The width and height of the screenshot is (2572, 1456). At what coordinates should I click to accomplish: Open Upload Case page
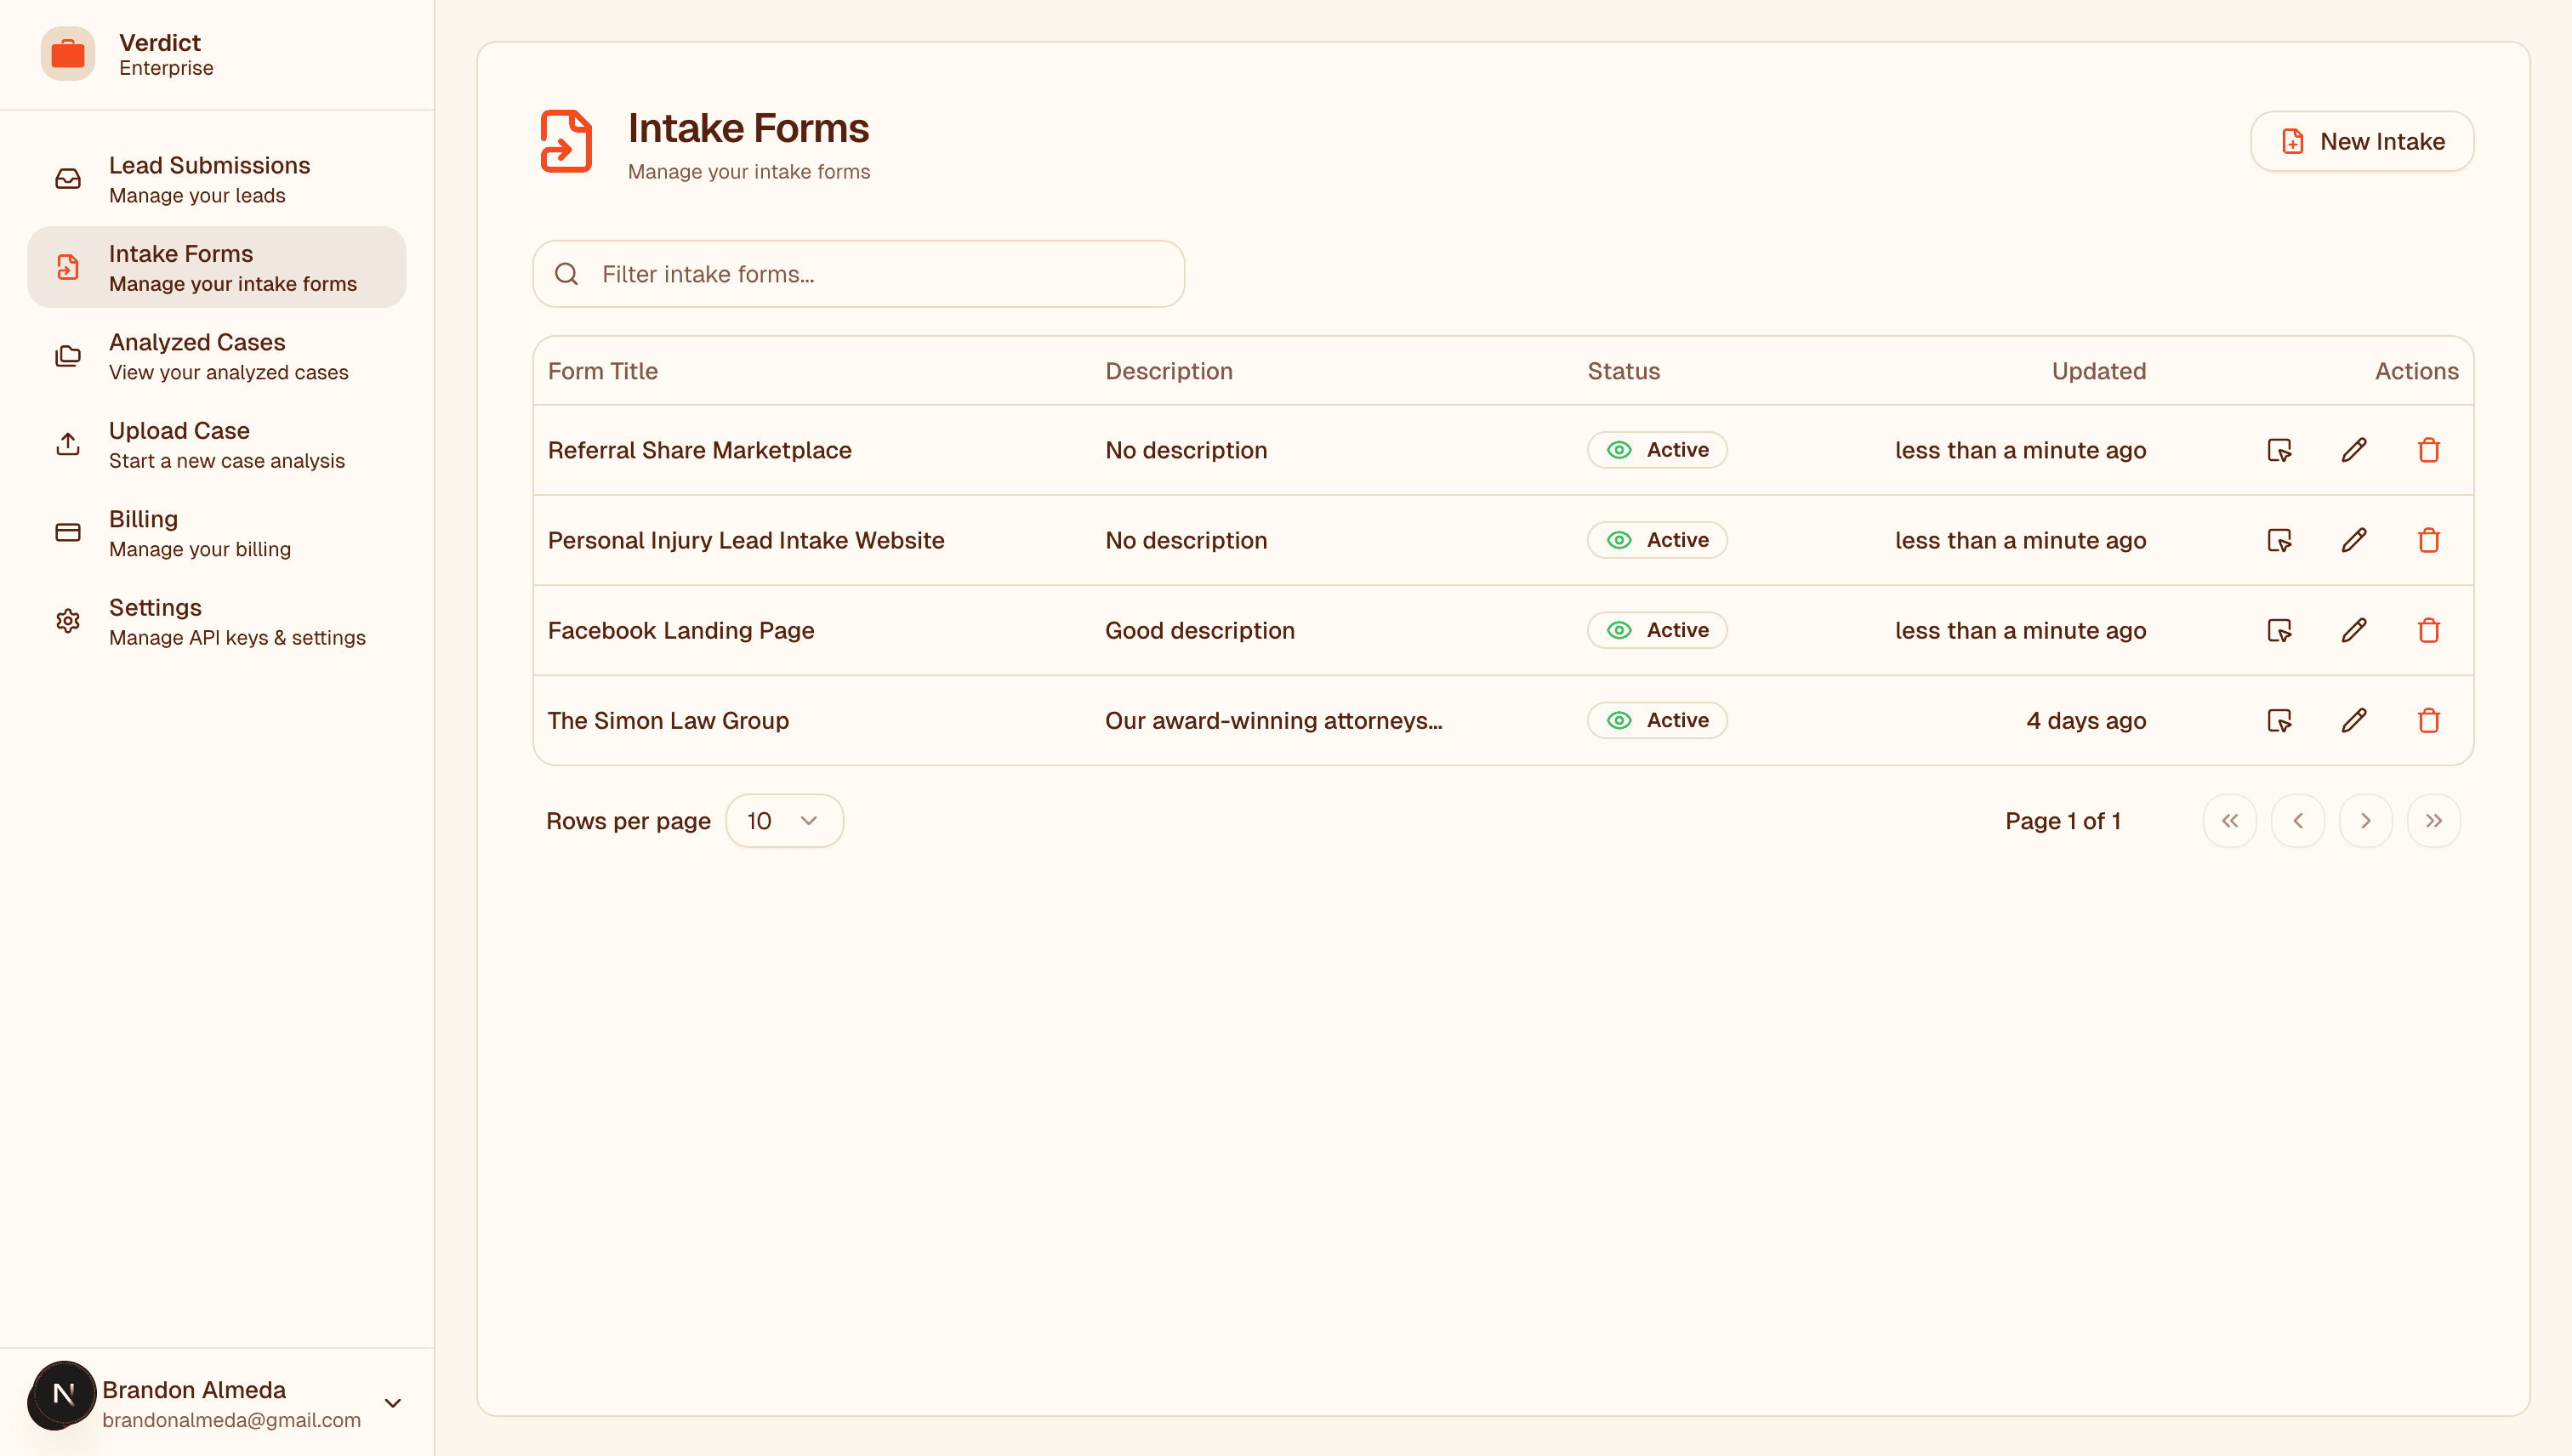(x=217, y=444)
